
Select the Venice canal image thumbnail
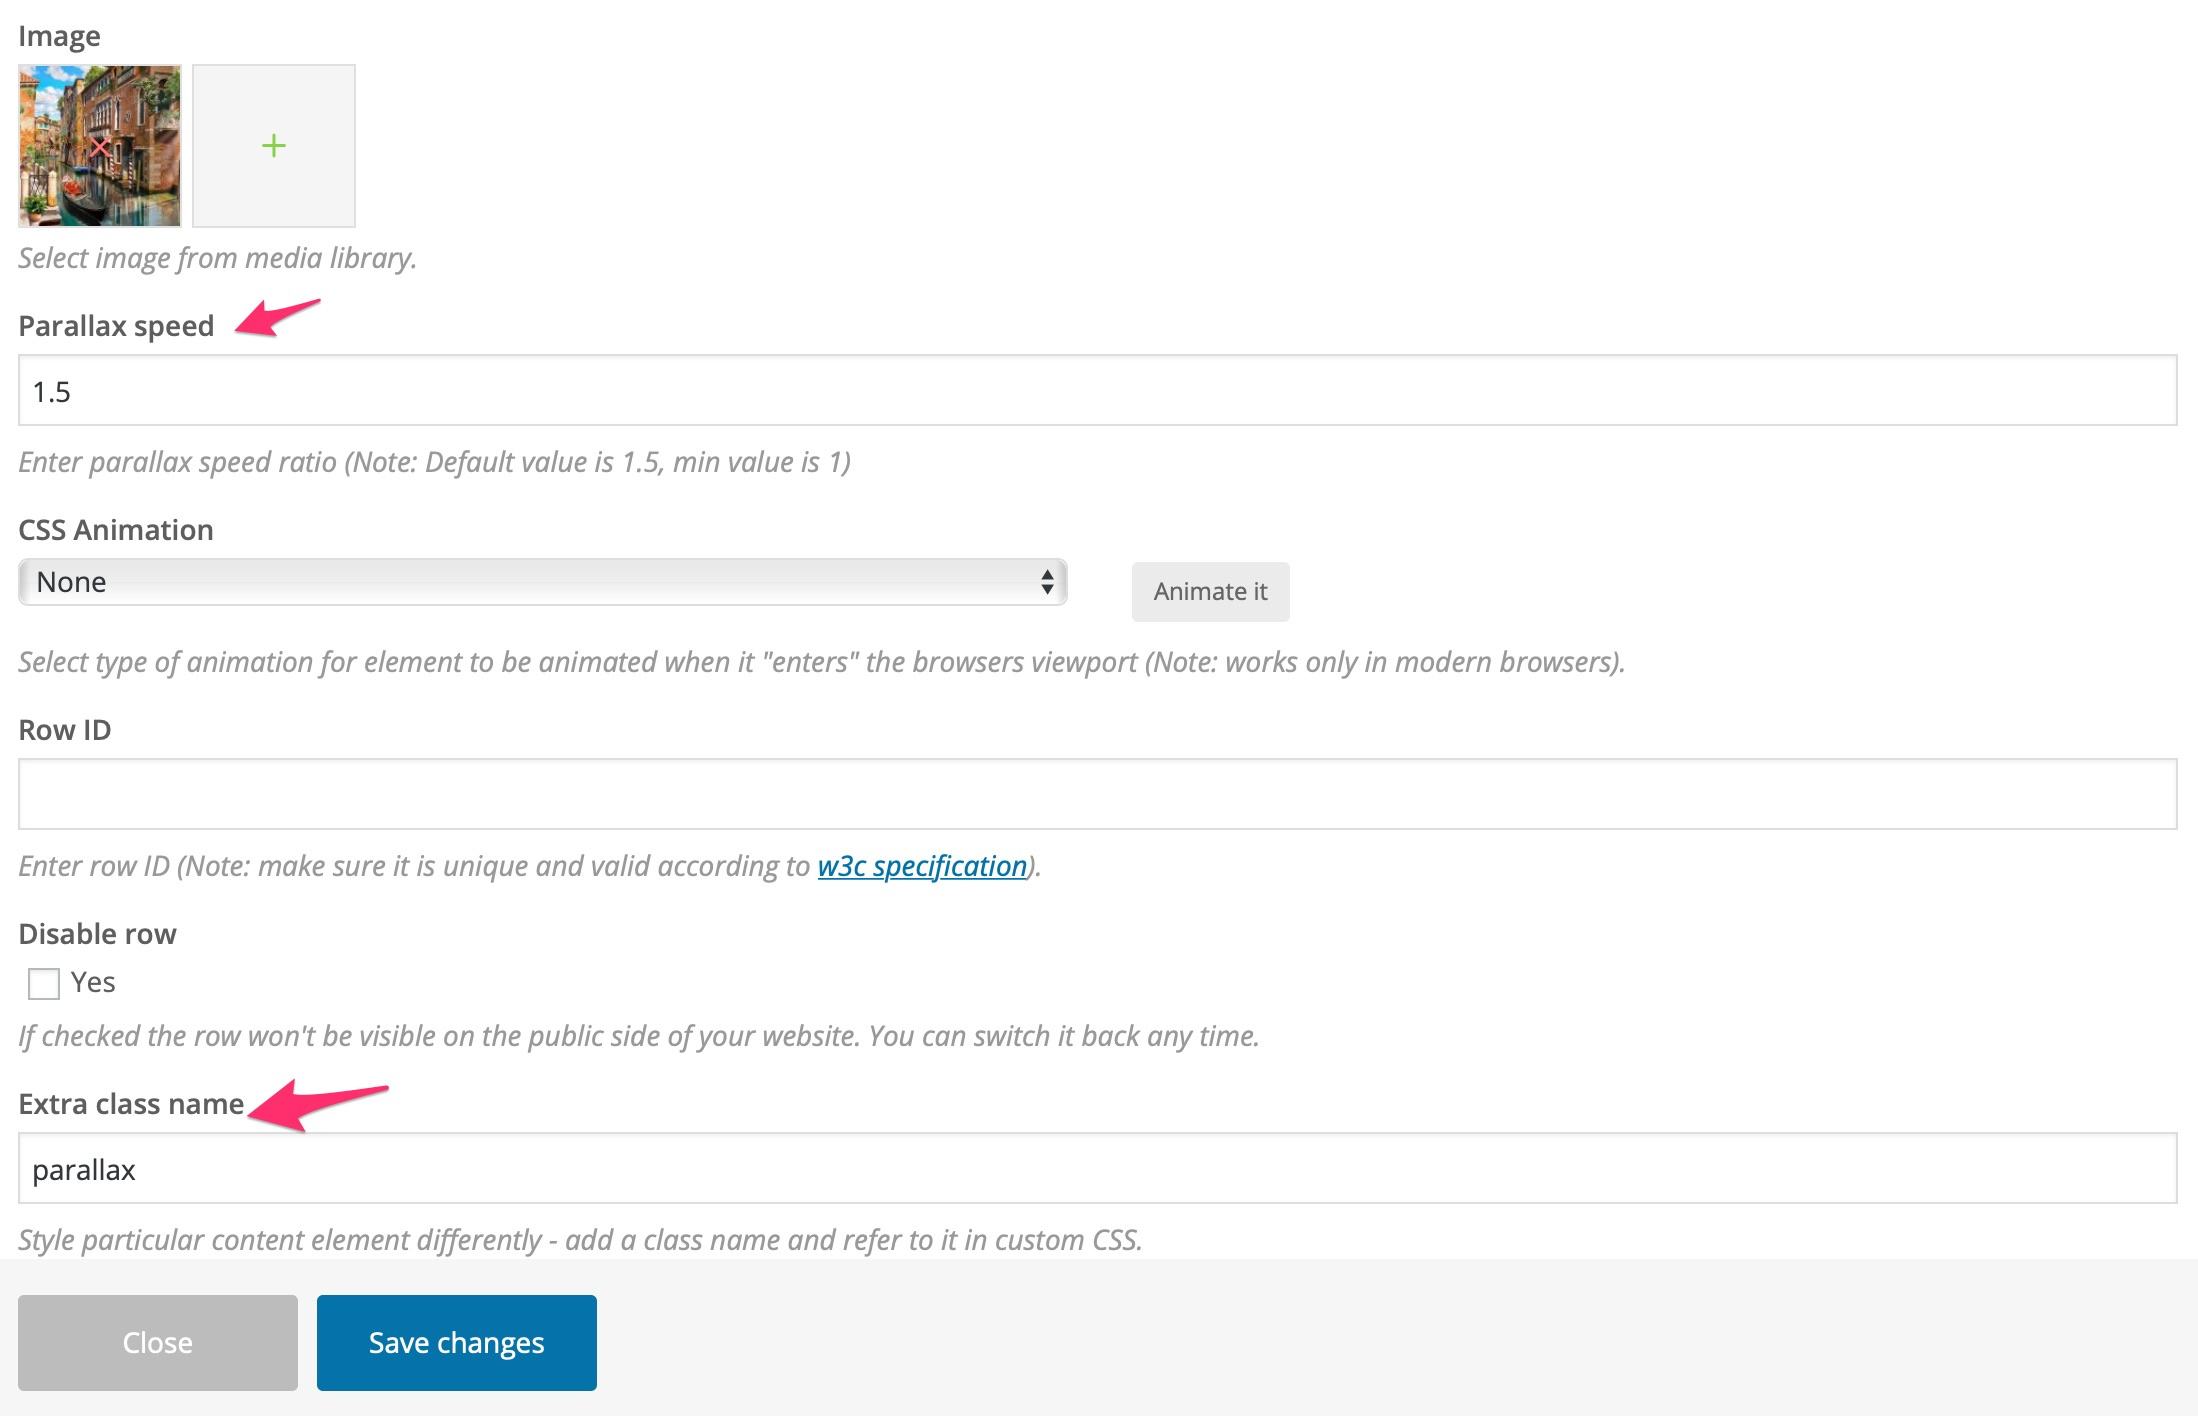[x=100, y=146]
